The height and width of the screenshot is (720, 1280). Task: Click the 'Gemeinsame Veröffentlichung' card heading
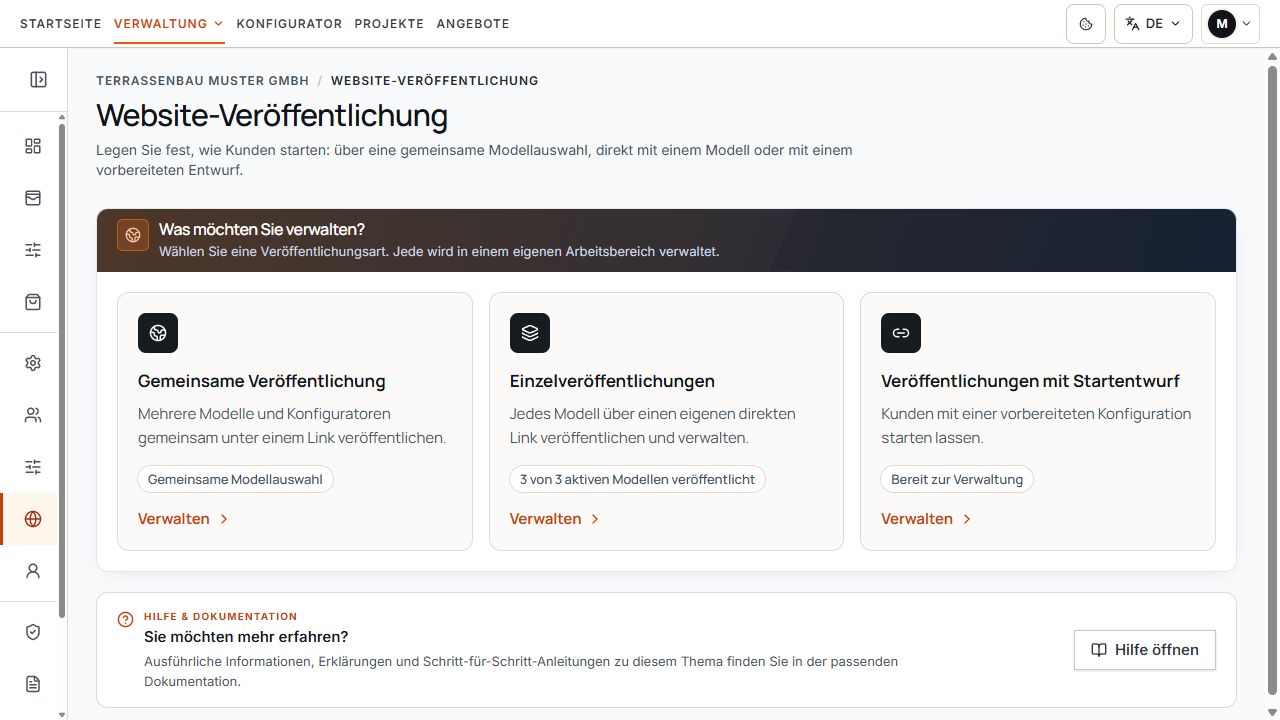coord(262,381)
